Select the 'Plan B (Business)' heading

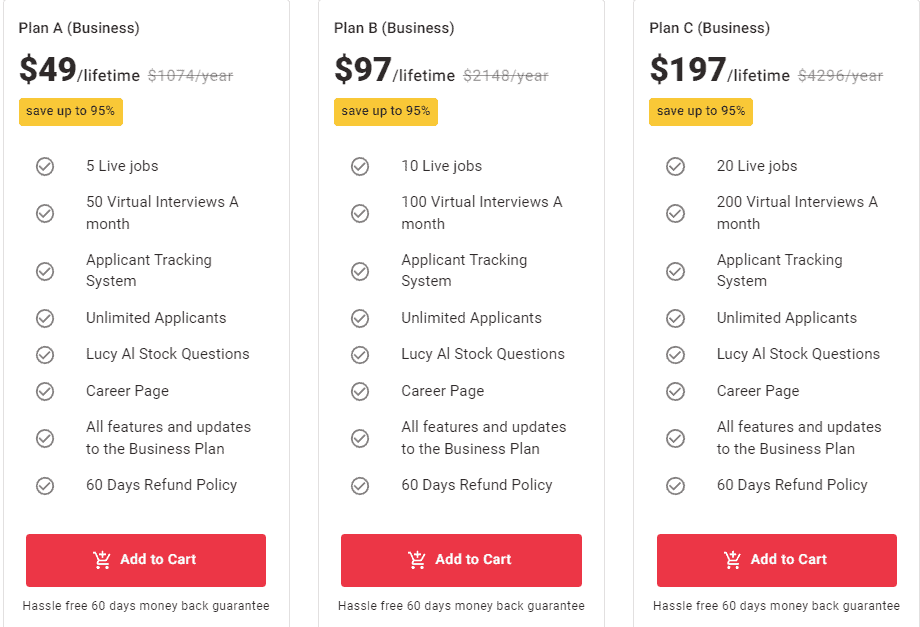[394, 28]
